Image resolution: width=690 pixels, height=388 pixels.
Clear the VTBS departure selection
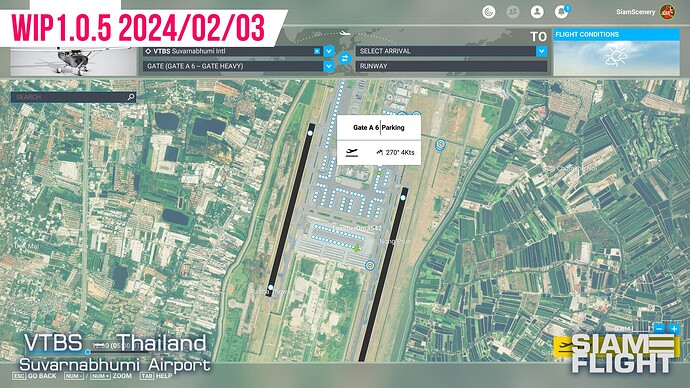tap(317, 51)
